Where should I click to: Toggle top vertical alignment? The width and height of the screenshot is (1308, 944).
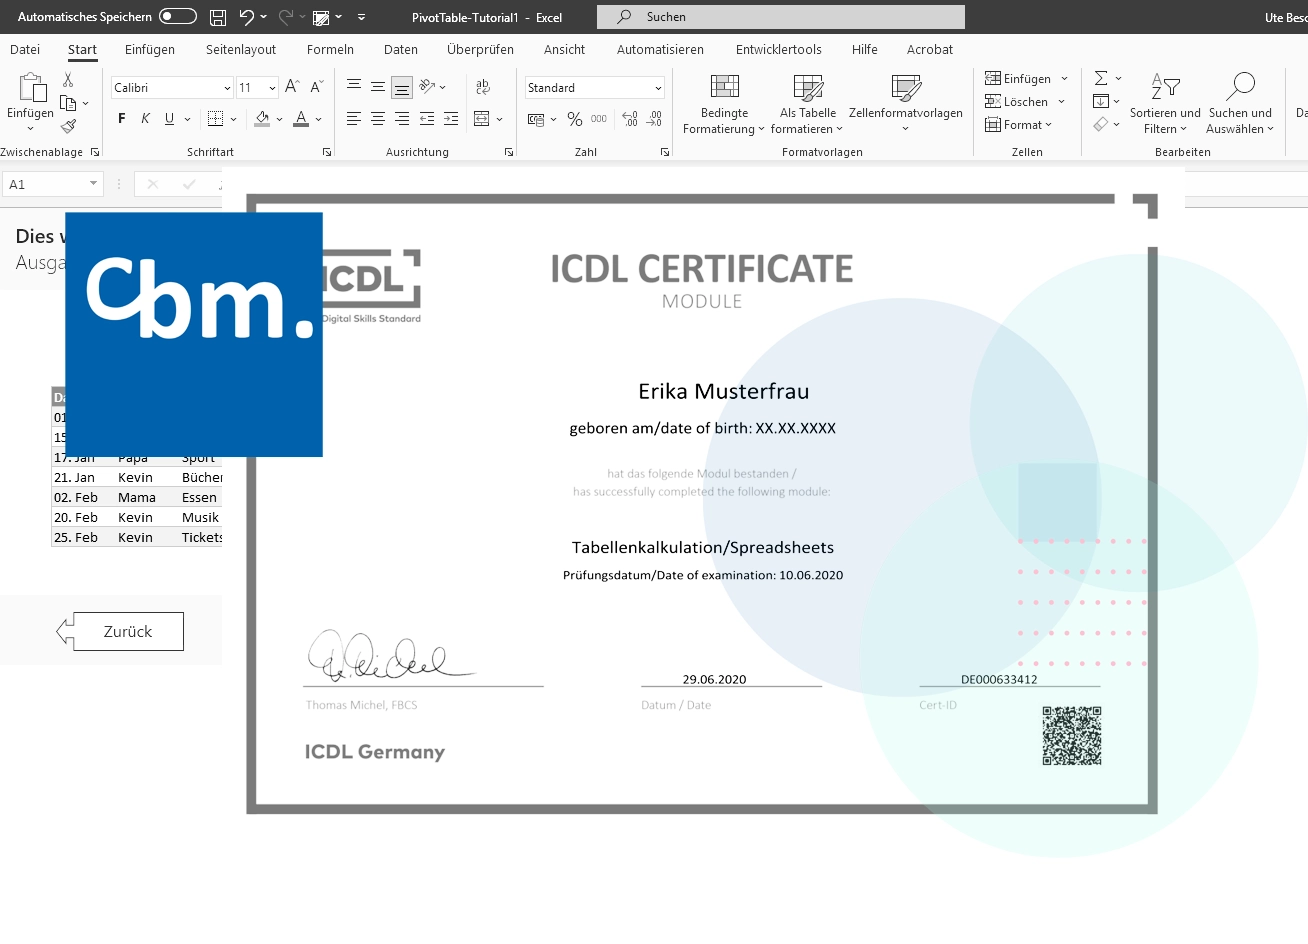tap(354, 87)
